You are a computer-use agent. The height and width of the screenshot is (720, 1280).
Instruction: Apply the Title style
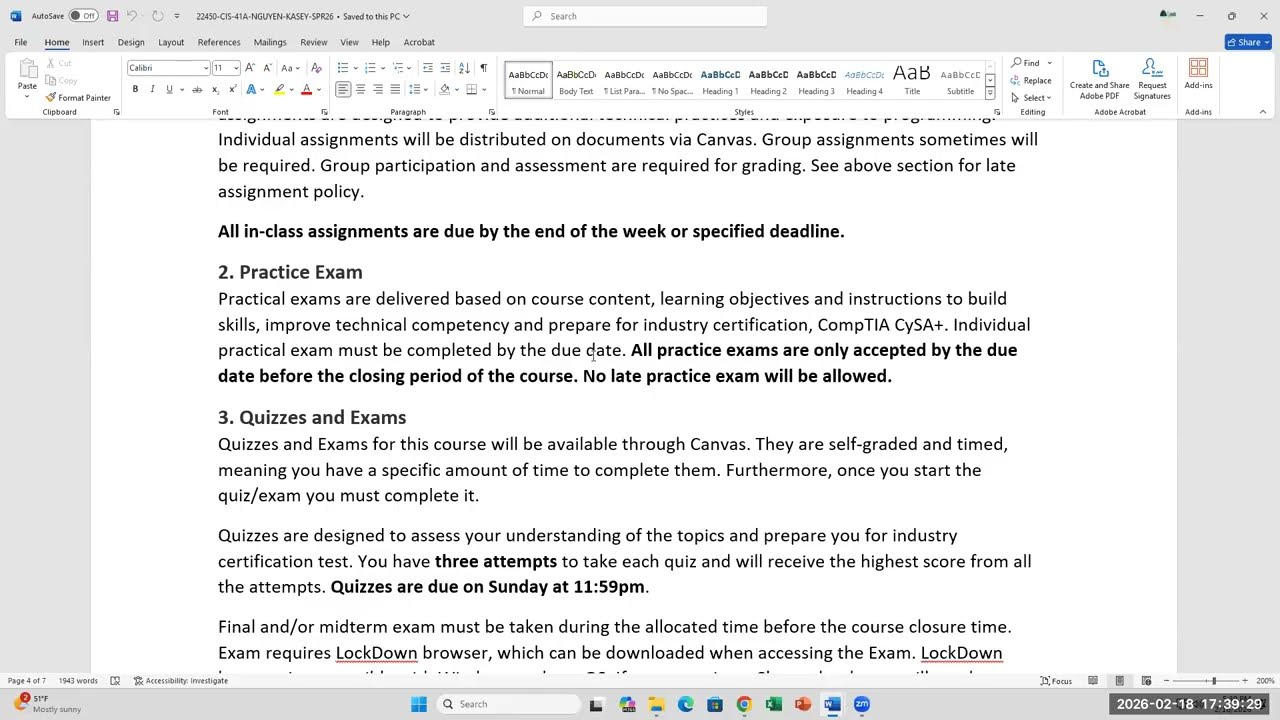[912, 80]
